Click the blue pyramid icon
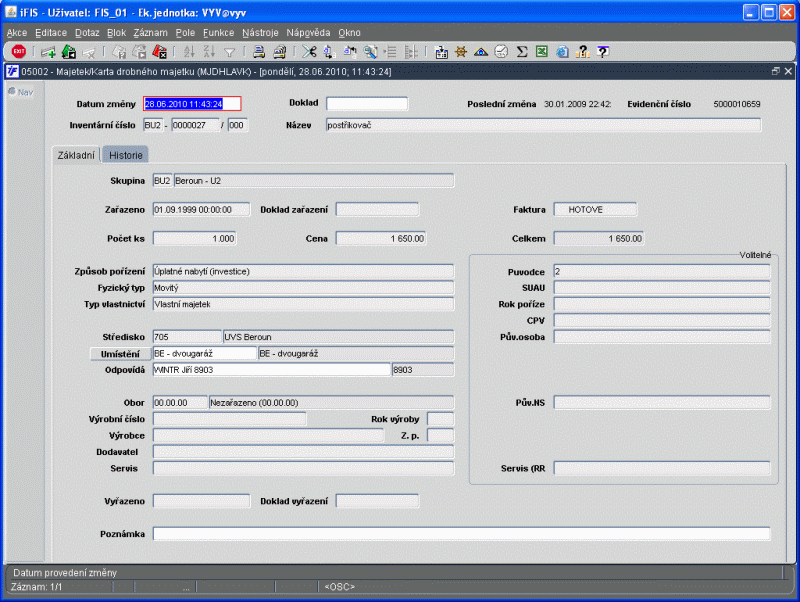800x602 pixels. [x=481, y=52]
